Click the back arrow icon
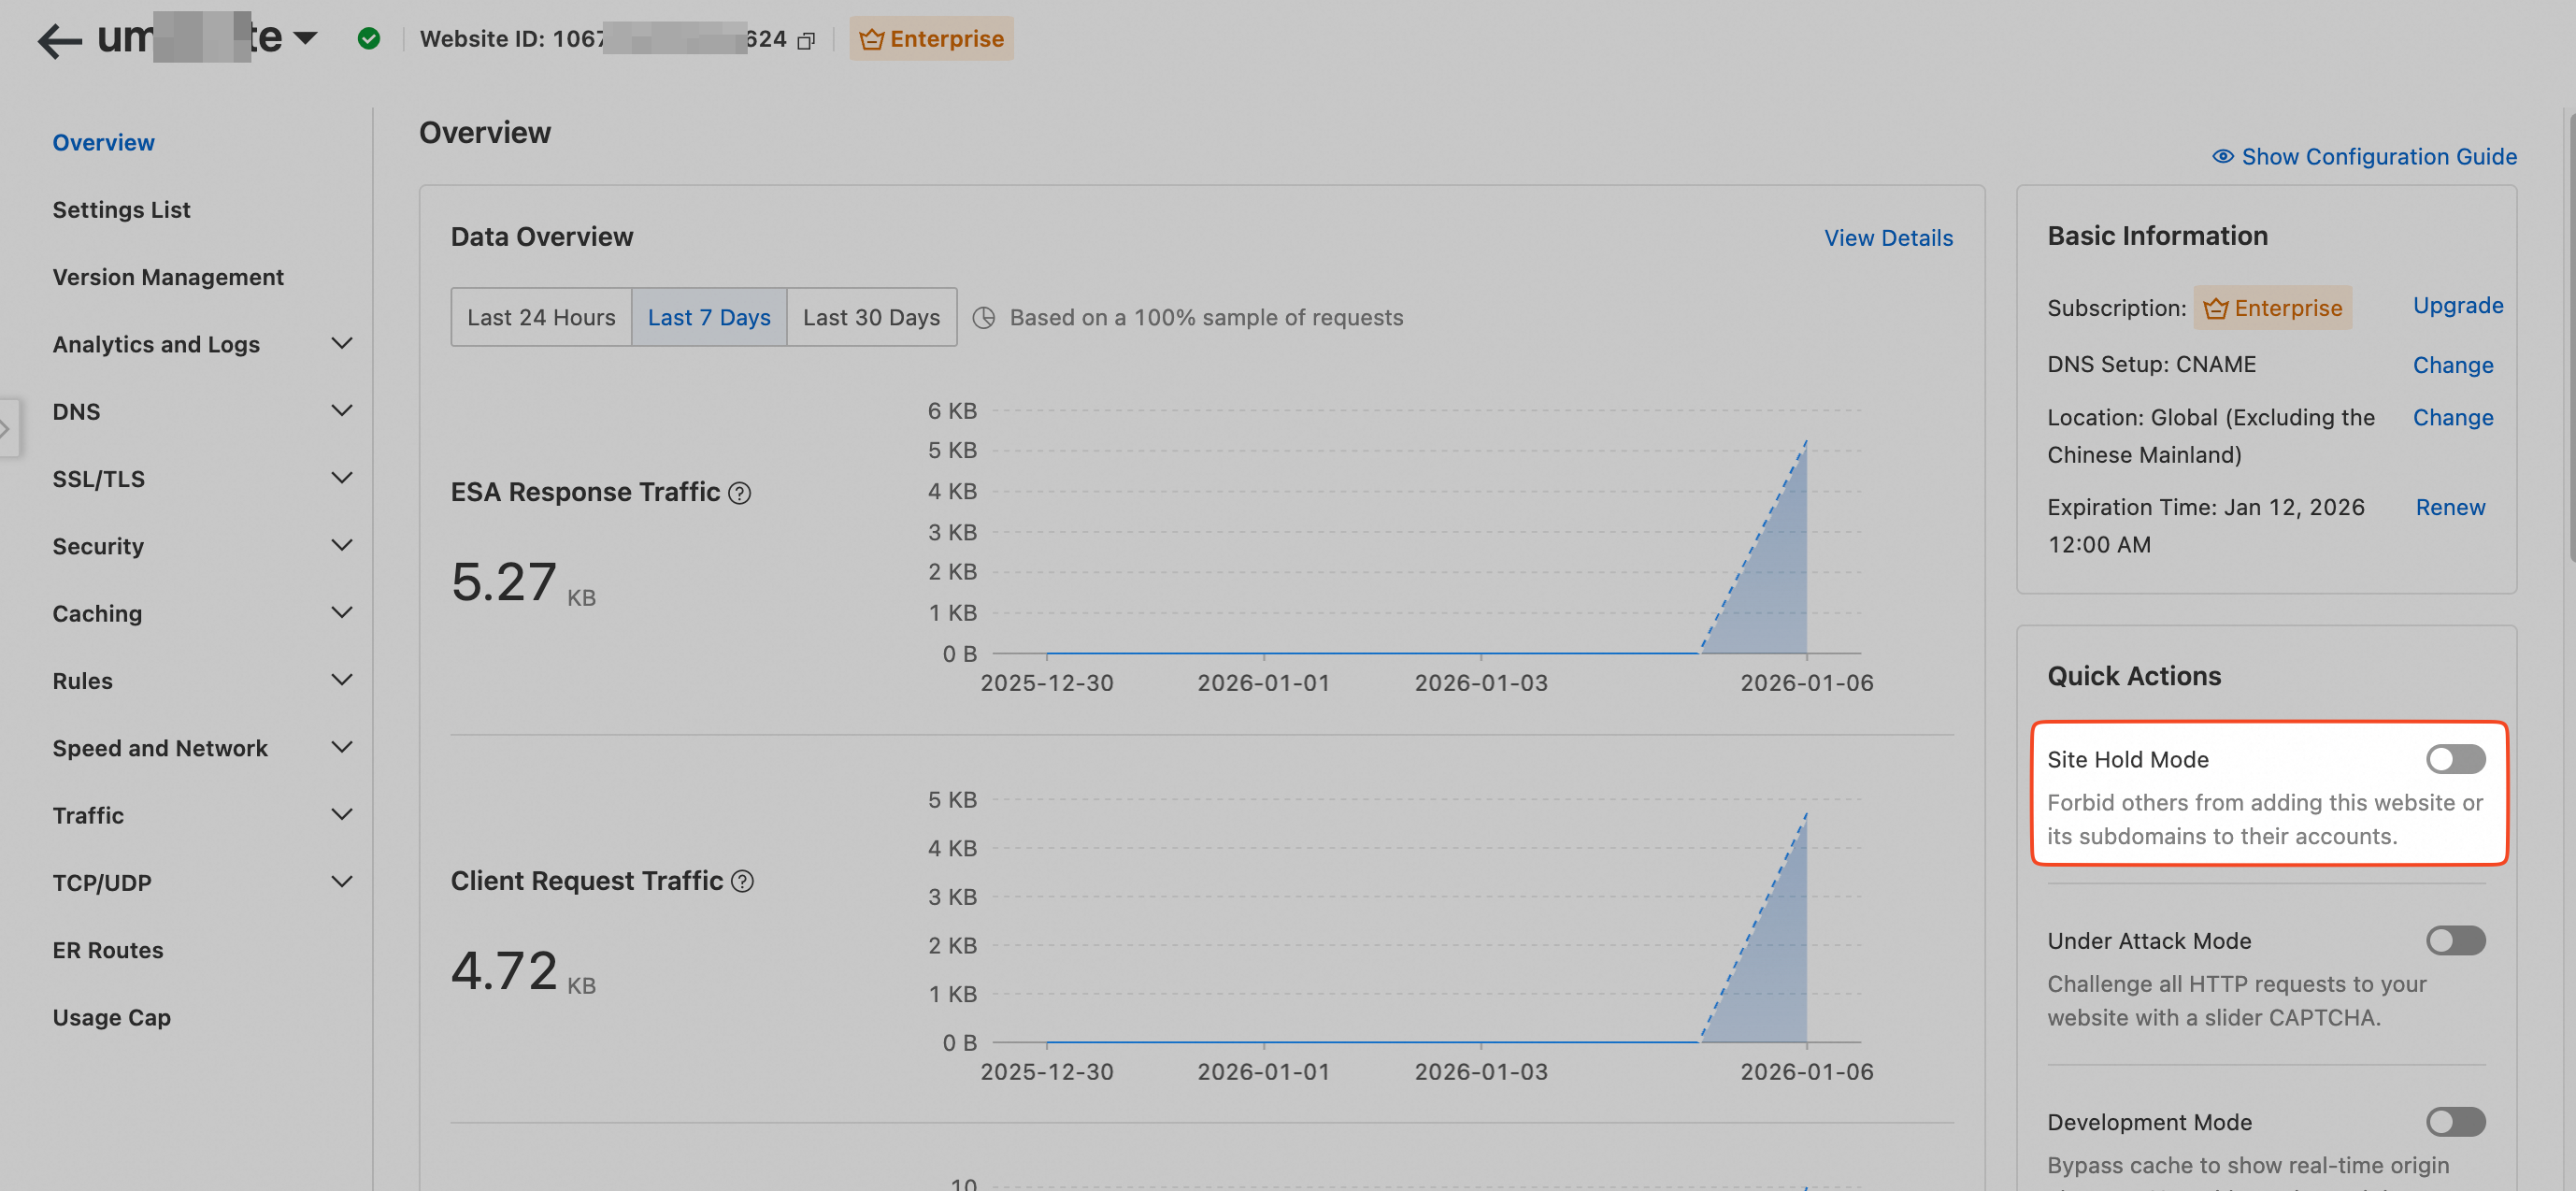Screen dimensions: 2576x1191 (x=59, y=40)
